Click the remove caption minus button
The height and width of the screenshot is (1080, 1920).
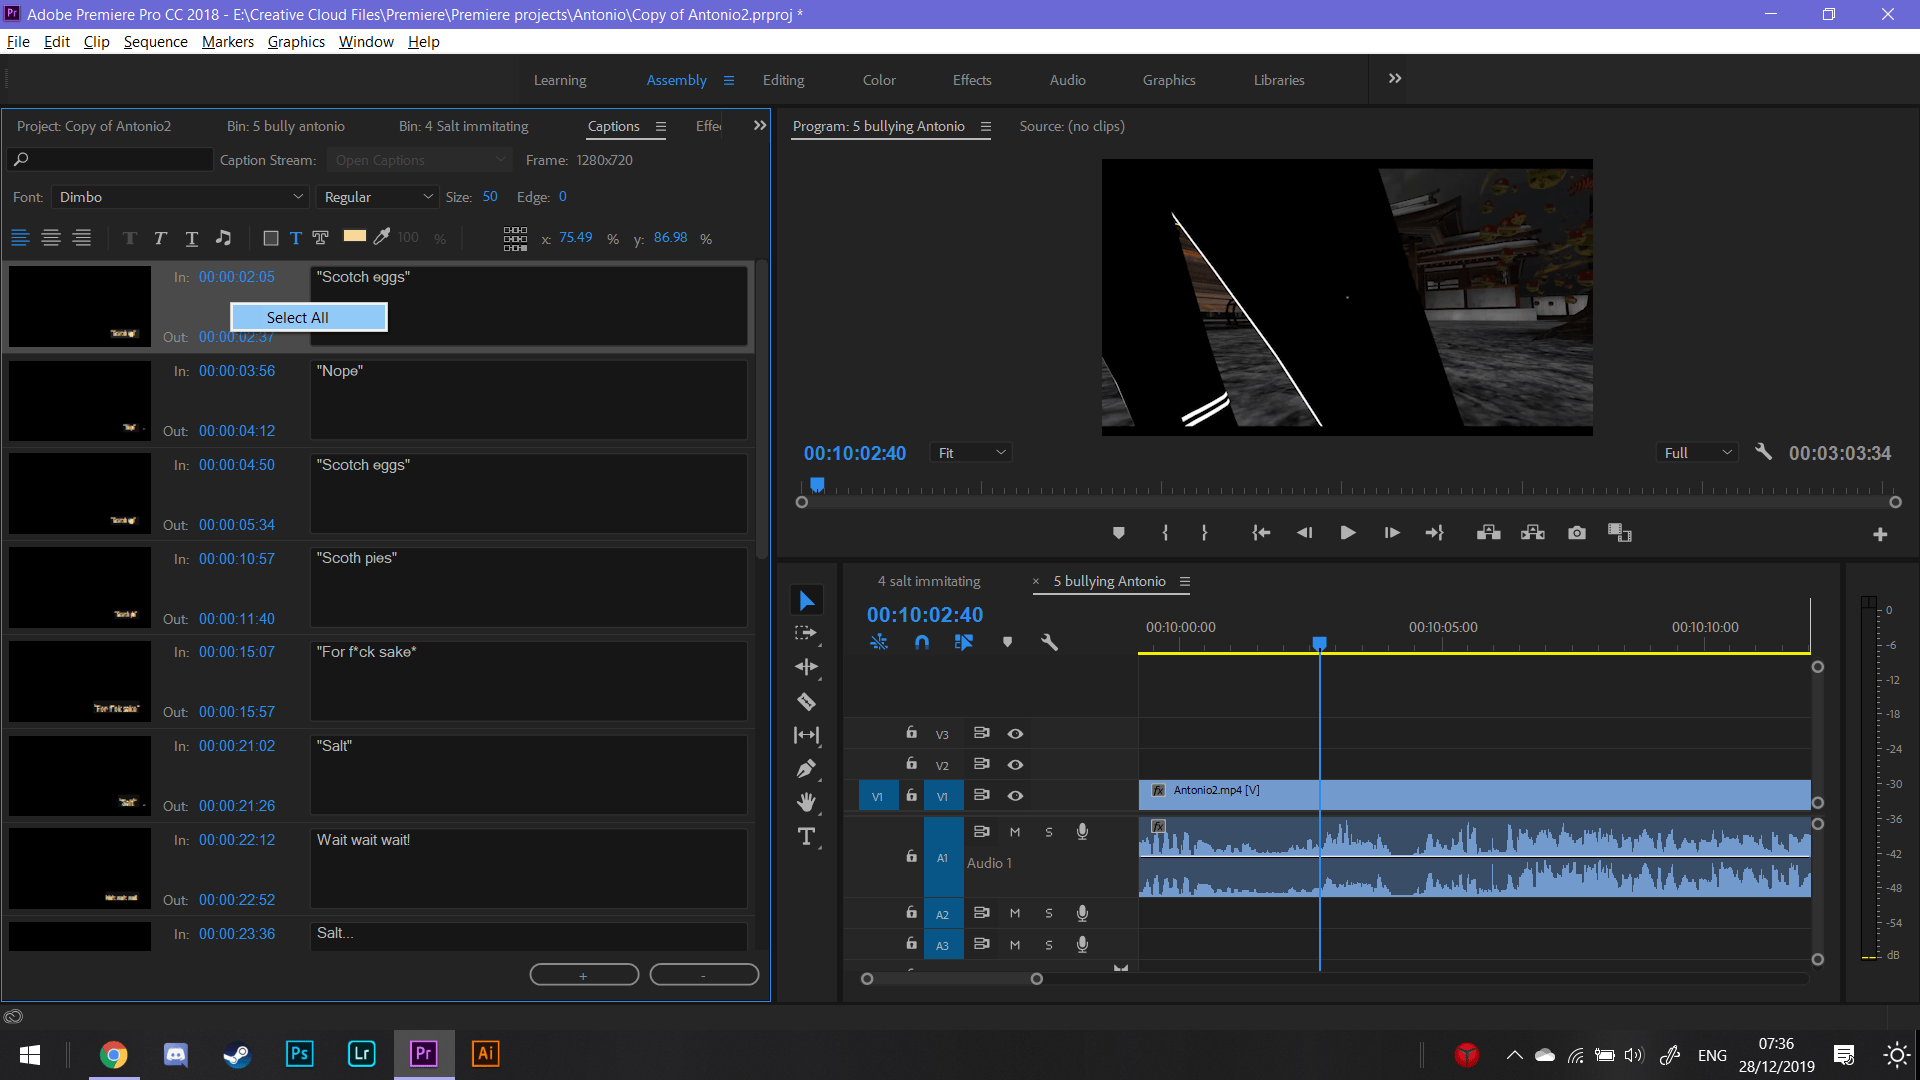coord(704,975)
